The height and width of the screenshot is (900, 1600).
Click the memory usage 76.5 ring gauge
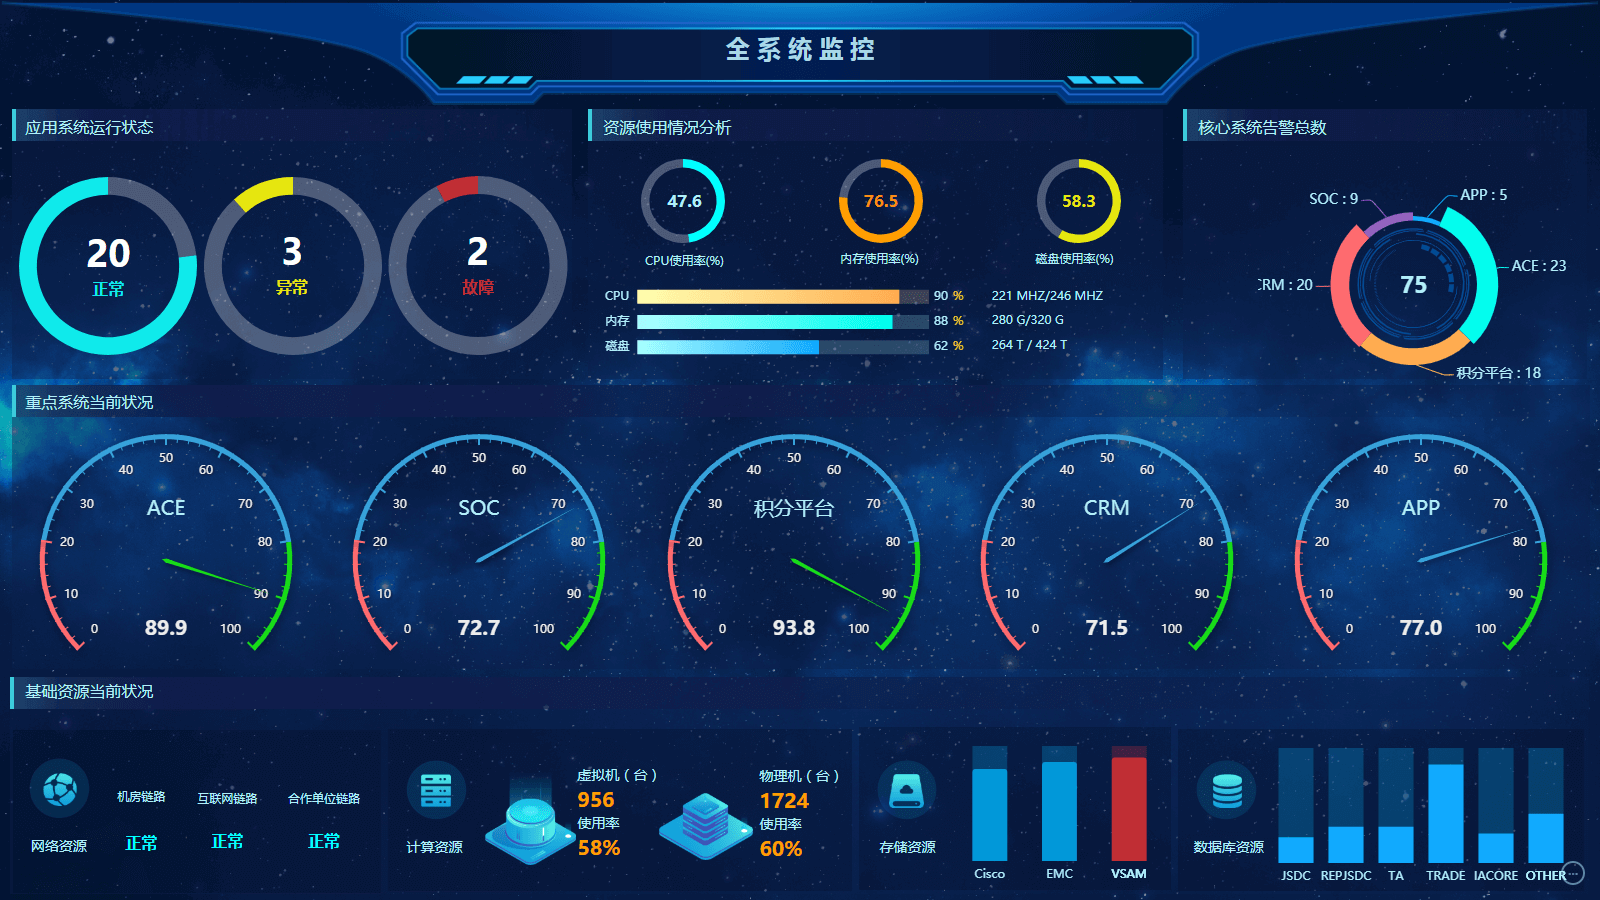pos(880,201)
